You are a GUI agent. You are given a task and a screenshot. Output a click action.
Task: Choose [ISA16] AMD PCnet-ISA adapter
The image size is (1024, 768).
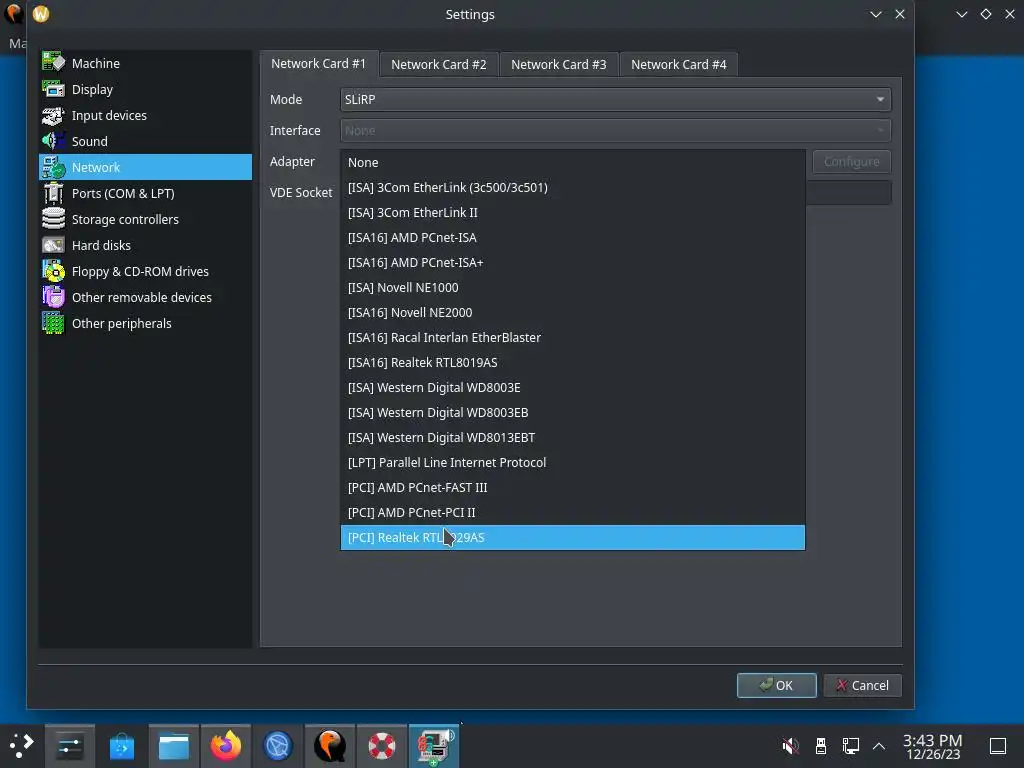click(573, 238)
